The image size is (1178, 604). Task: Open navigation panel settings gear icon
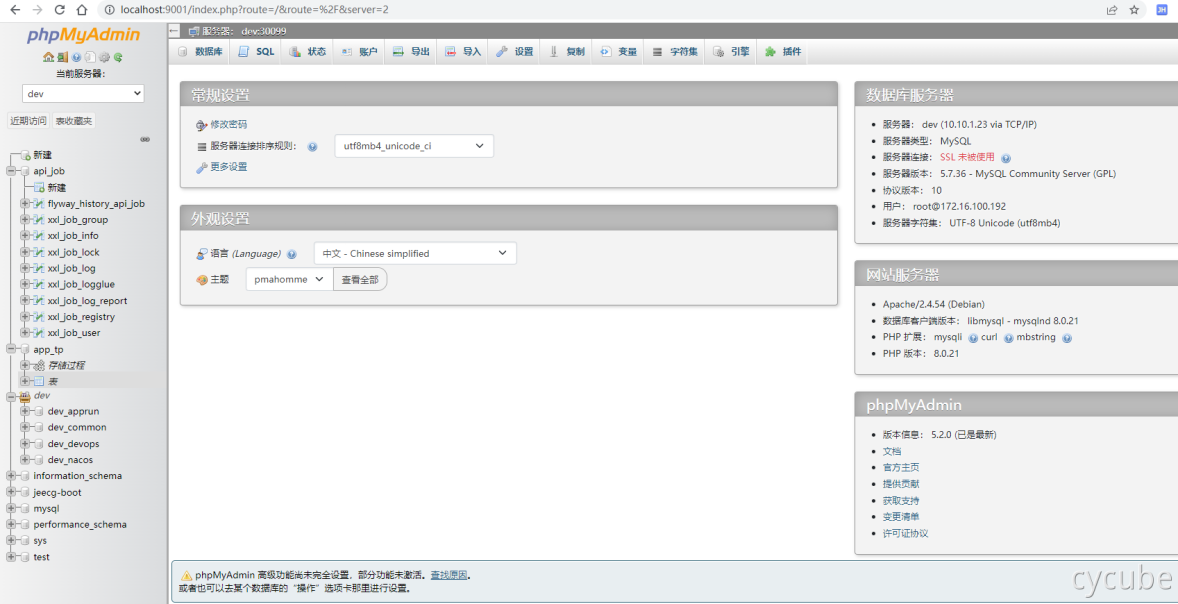[104, 57]
